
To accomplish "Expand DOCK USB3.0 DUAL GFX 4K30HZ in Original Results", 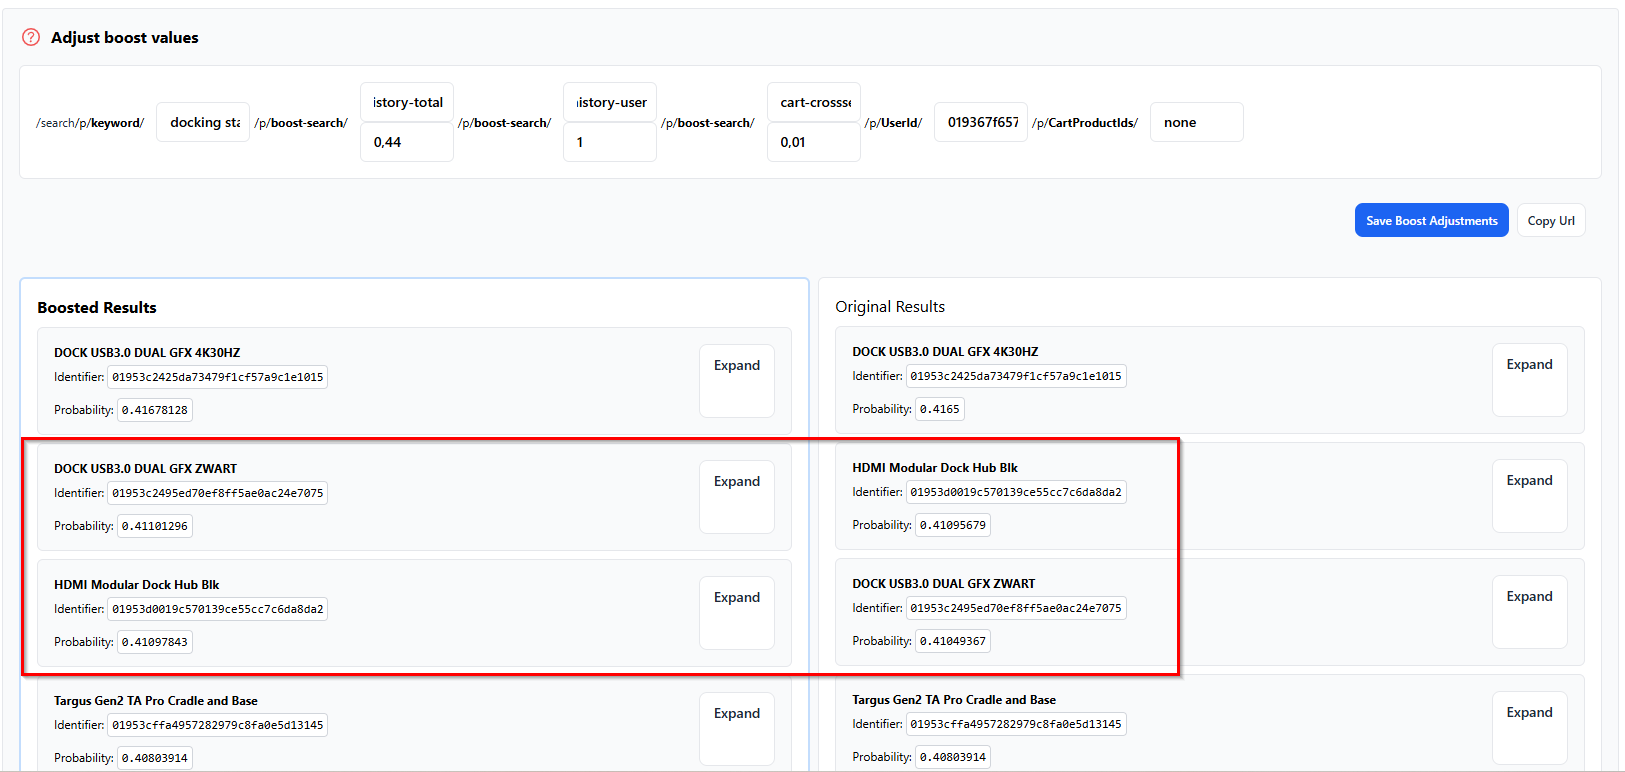I will [x=1529, y=380].
